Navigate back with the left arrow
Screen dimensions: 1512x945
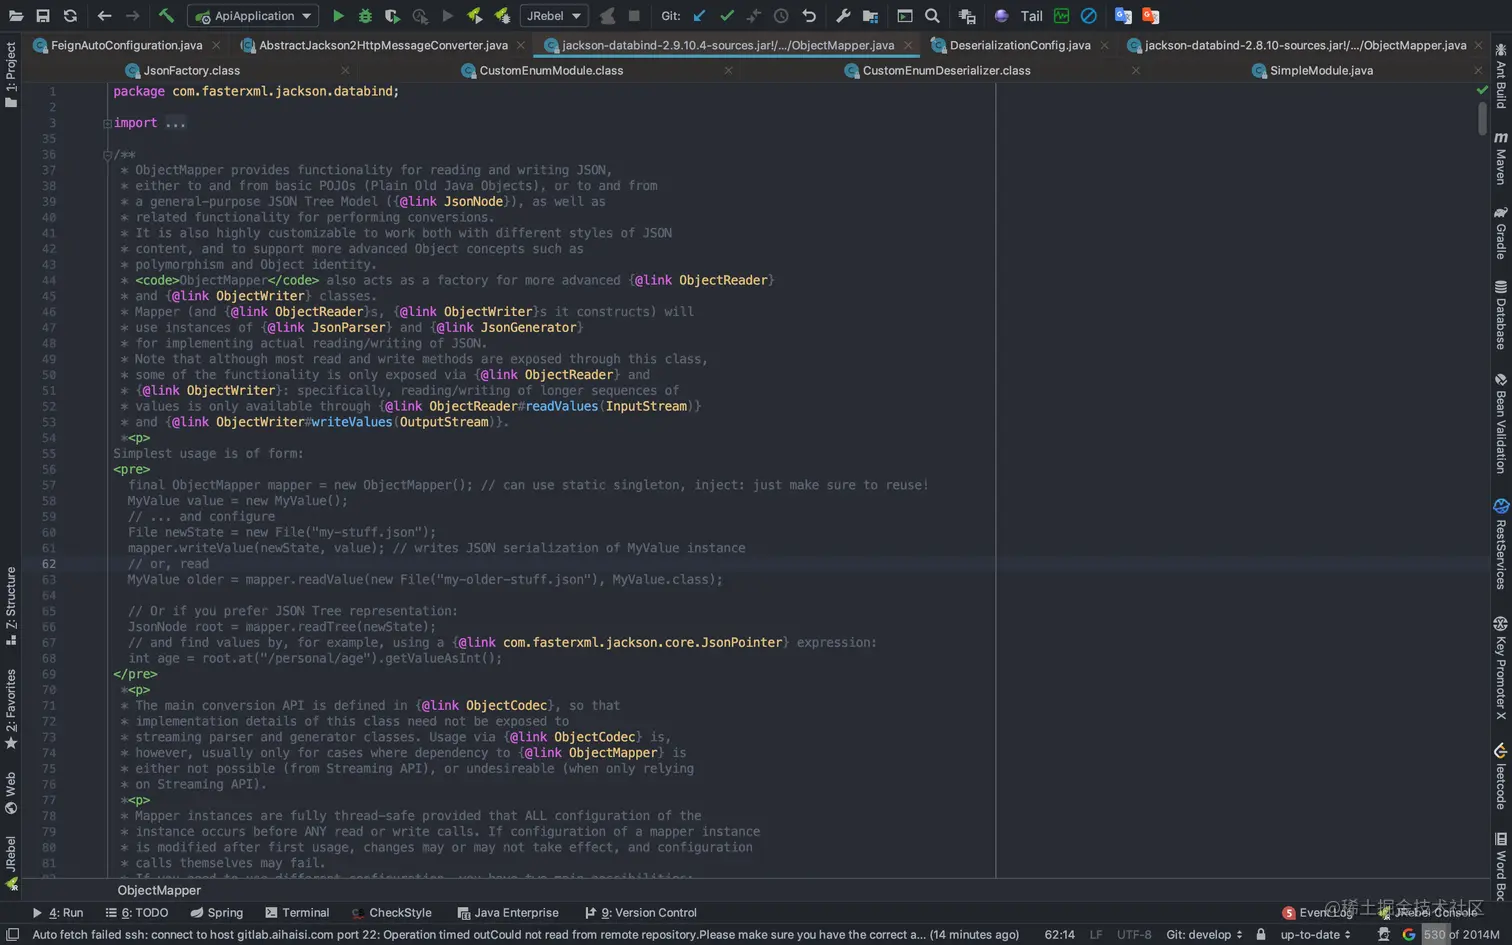pyautogui.click(x=104, y=16)
